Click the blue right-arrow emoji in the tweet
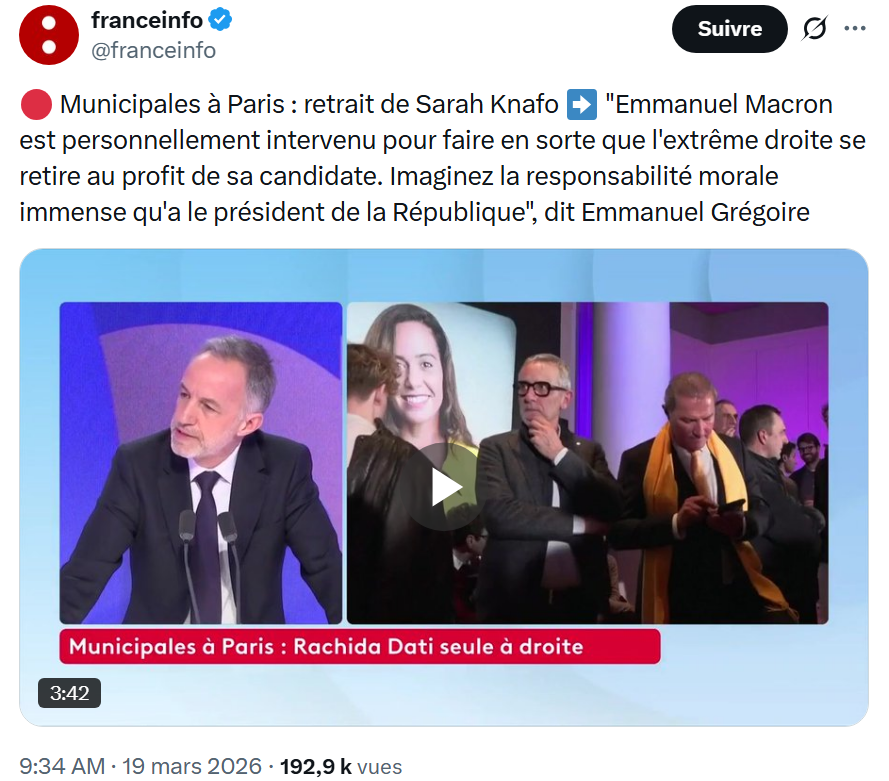This screenshot has height=781, width=889. point(581,104)
